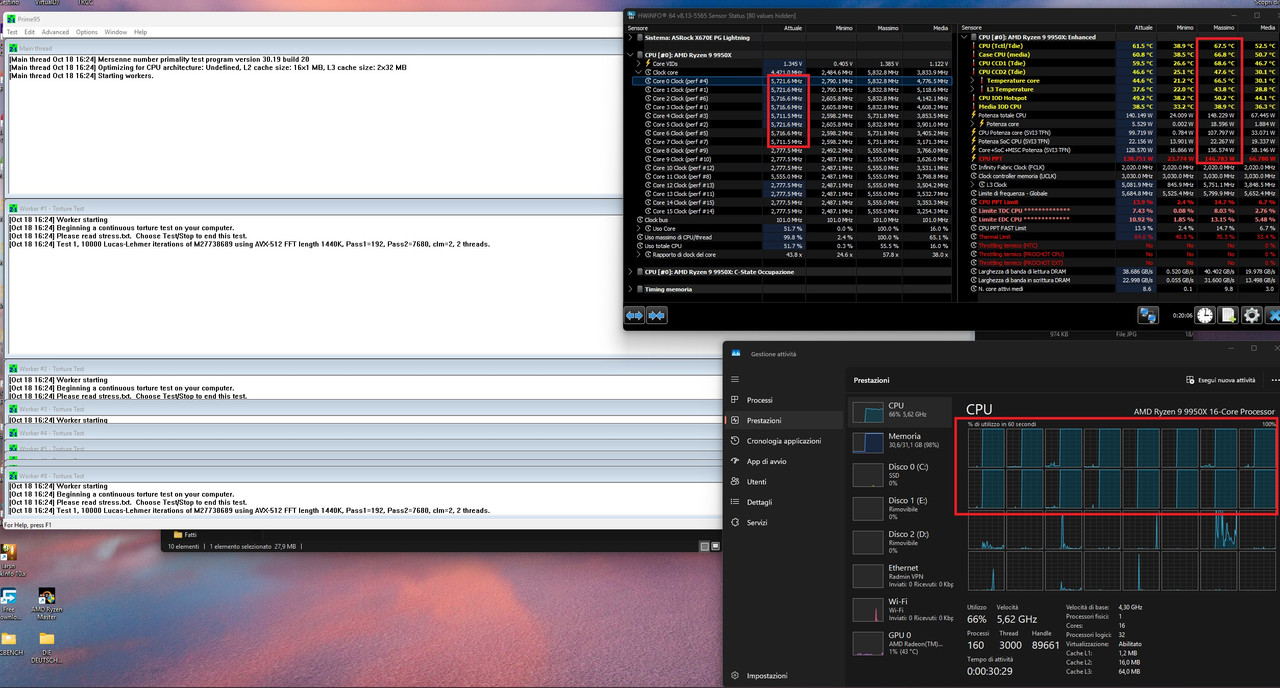The height and width of the screenshot is (688, 1280).
Task: Toggle Task Manager hamburger navigation menu
Action: 736,379
